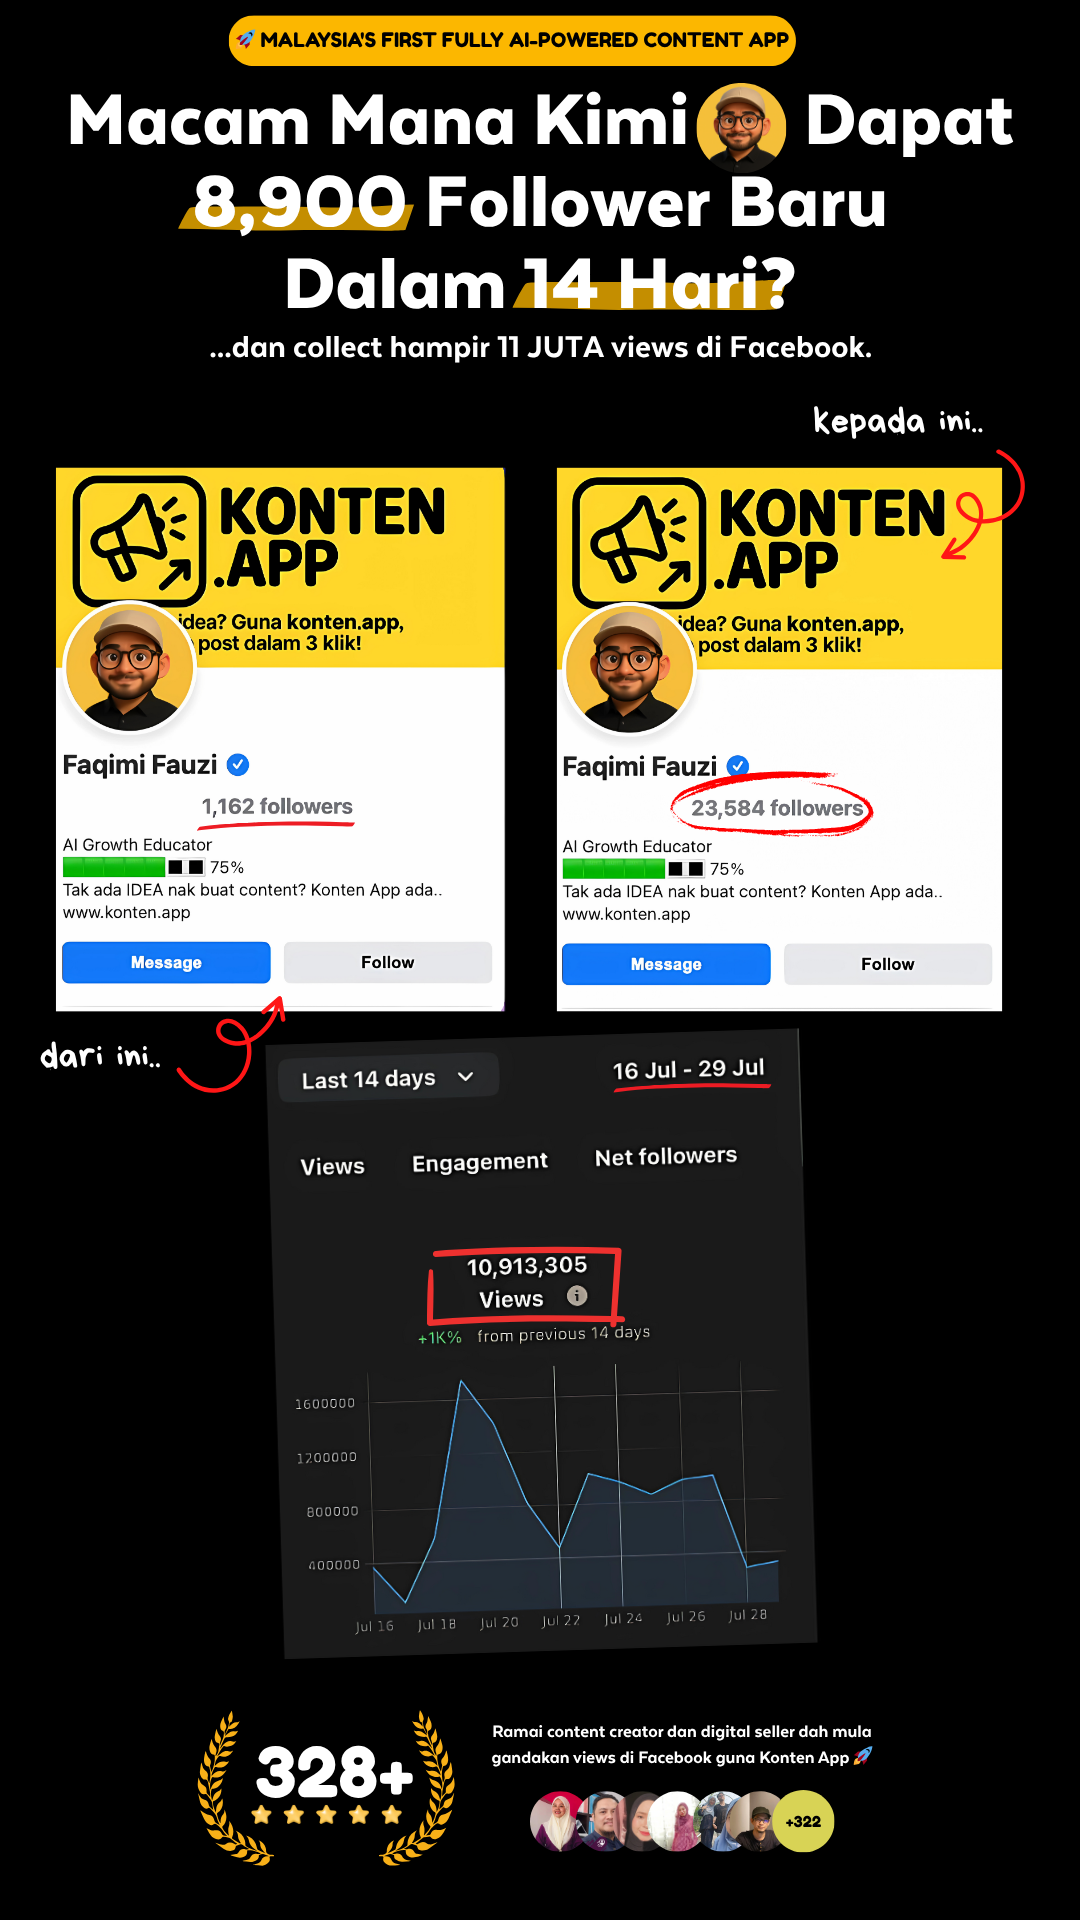Switch to the Net followers tab

666,1156
